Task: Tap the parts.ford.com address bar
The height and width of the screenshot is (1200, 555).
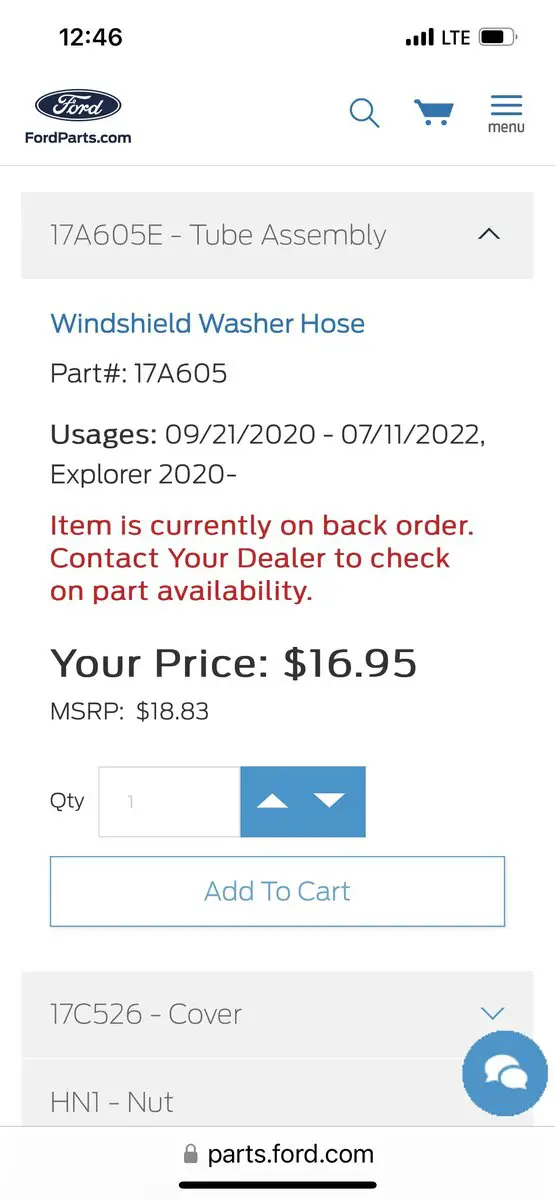Action: coord(278,1155)
